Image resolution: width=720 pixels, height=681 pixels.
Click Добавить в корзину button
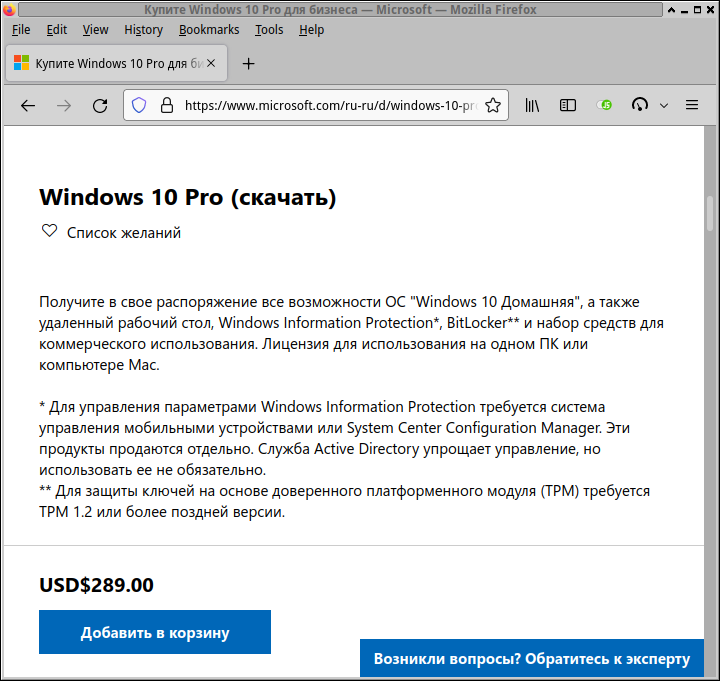(155, 632)
